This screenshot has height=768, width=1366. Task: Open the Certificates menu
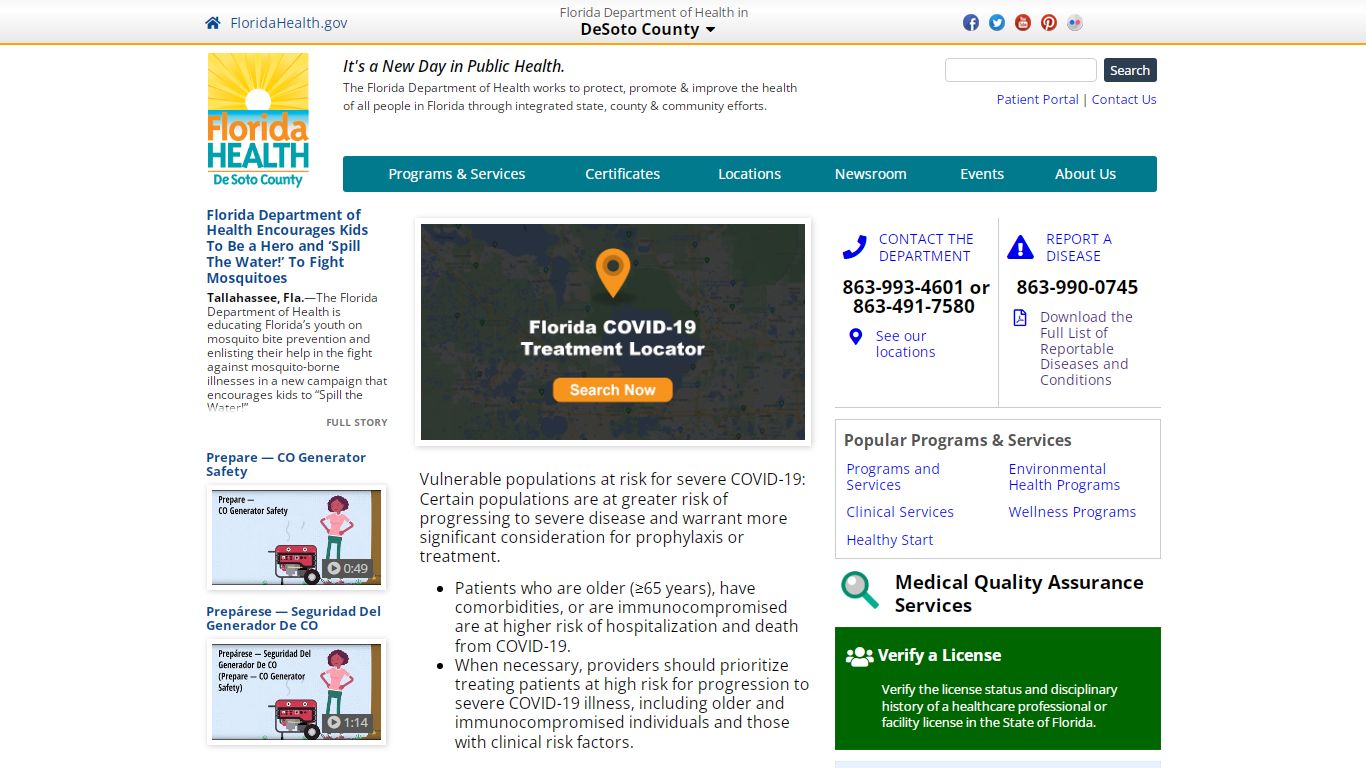tap(623, 174)
